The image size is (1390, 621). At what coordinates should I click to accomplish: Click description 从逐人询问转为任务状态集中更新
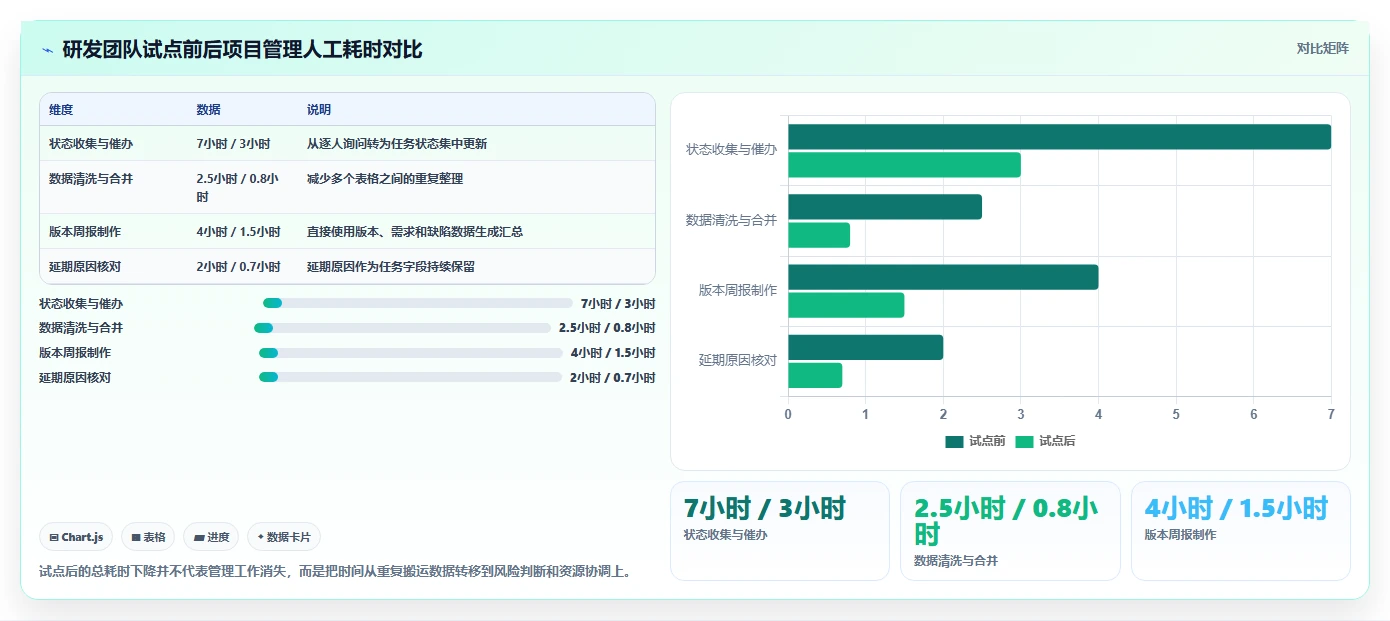click(x=397, y=144)
